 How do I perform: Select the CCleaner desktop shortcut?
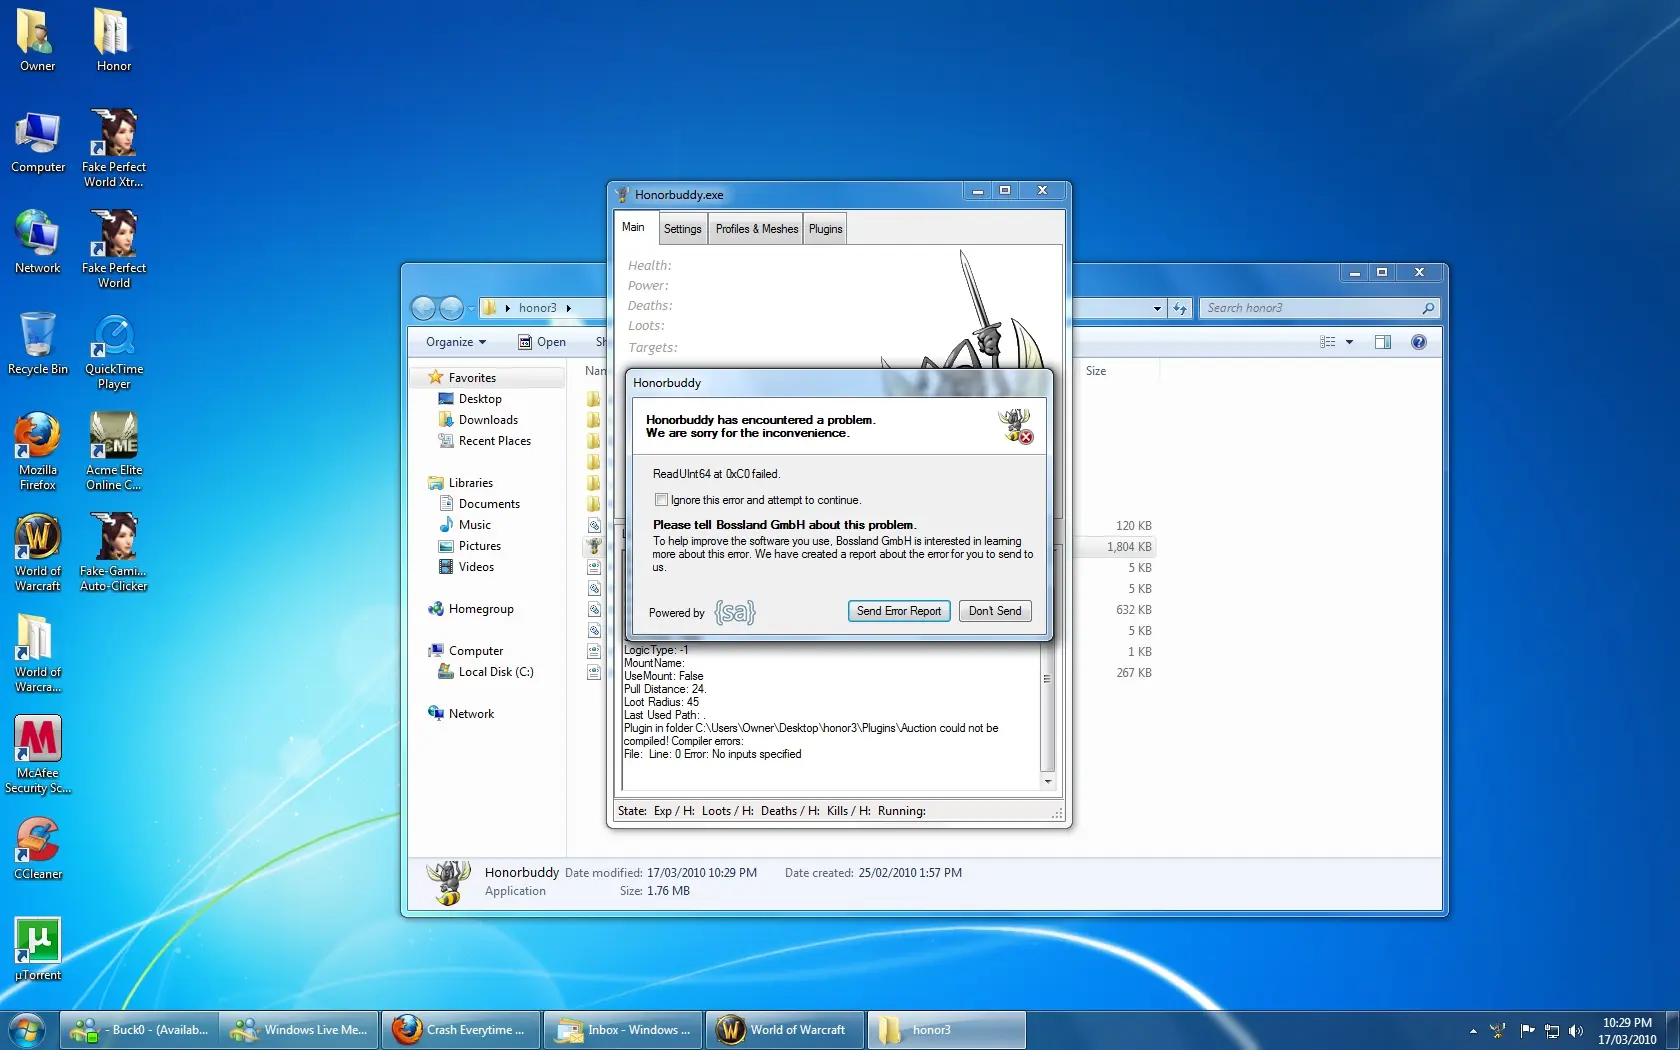coord(38,848)
